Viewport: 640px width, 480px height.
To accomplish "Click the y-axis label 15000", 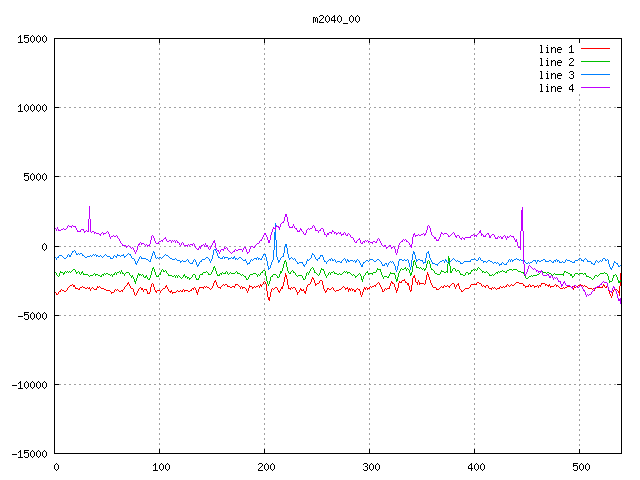I will [x=32, y=39].
